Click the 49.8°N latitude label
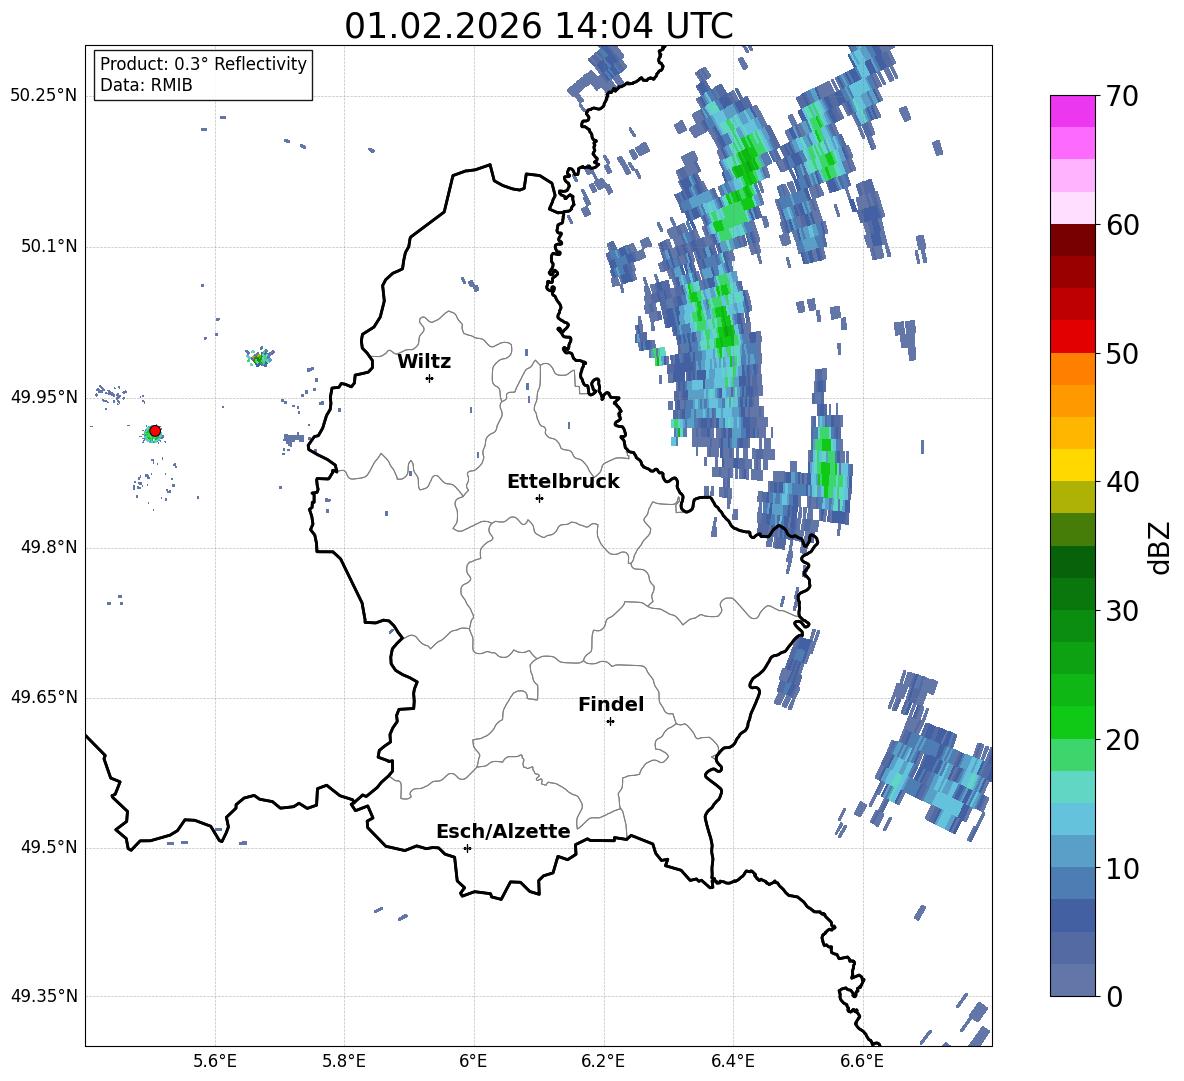The width and height of the screenshot is (1184, 1081). [48, 547]
